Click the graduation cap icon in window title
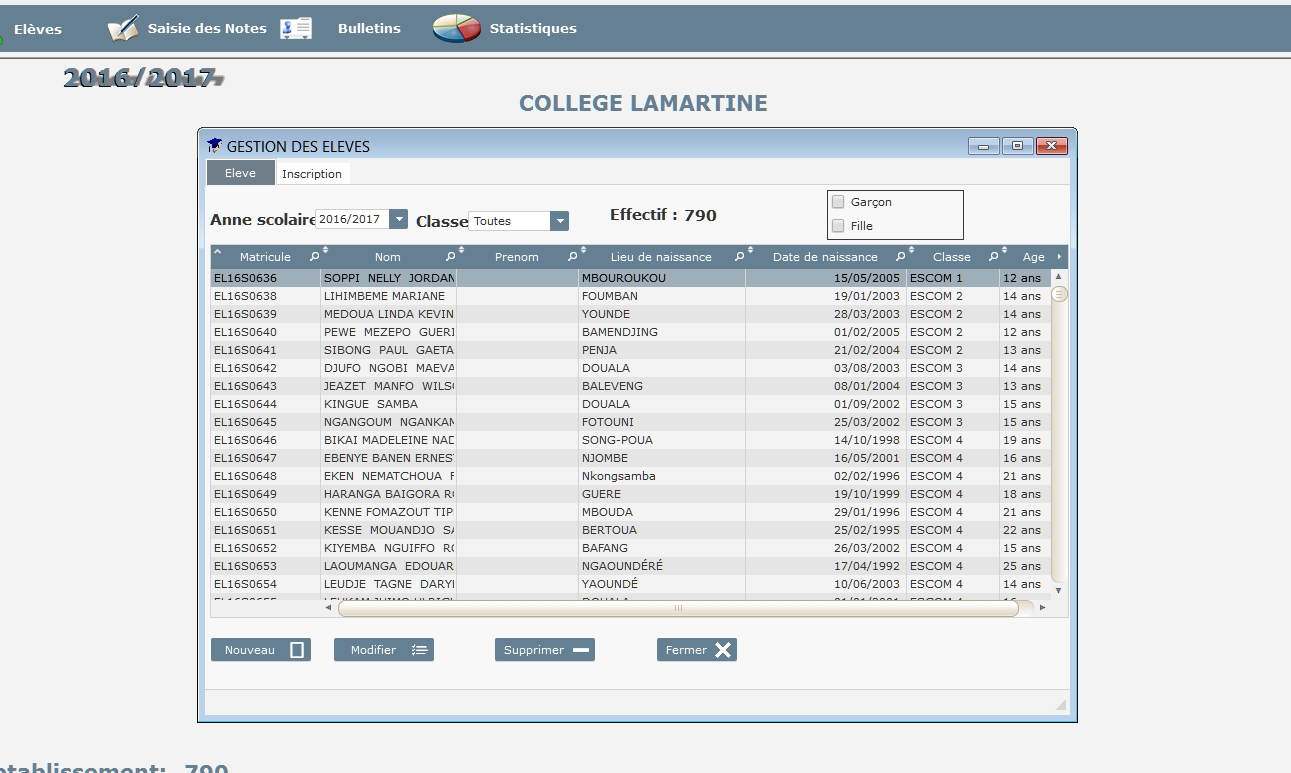Viewport: 1291px width, 773px height. [214, 146]
